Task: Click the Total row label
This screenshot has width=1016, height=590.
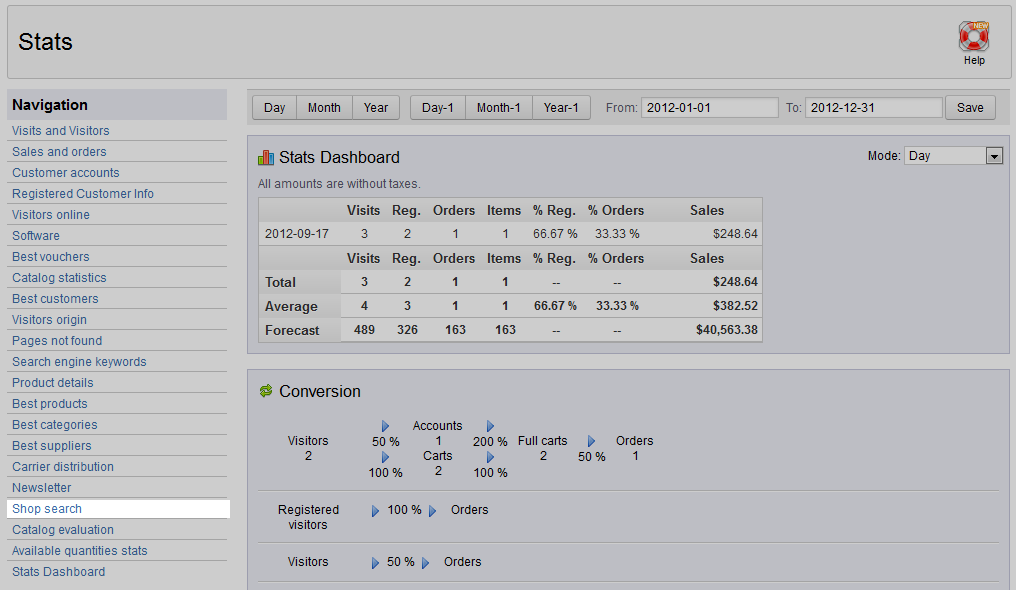Action: coord(280,282)
